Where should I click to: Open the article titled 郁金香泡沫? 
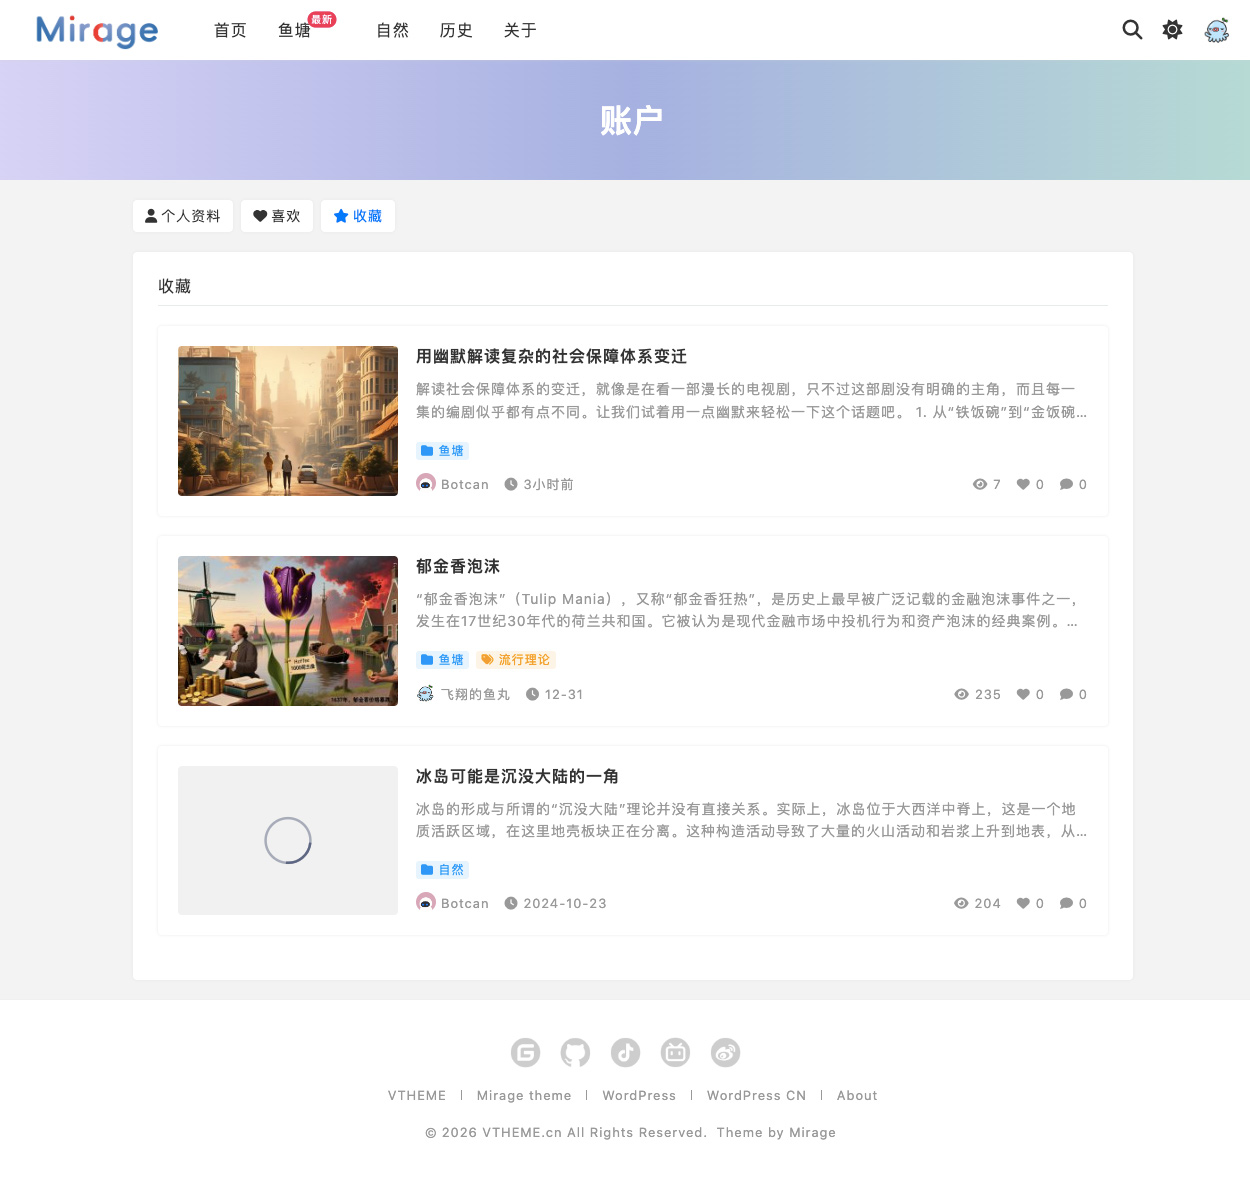point(458,567)
